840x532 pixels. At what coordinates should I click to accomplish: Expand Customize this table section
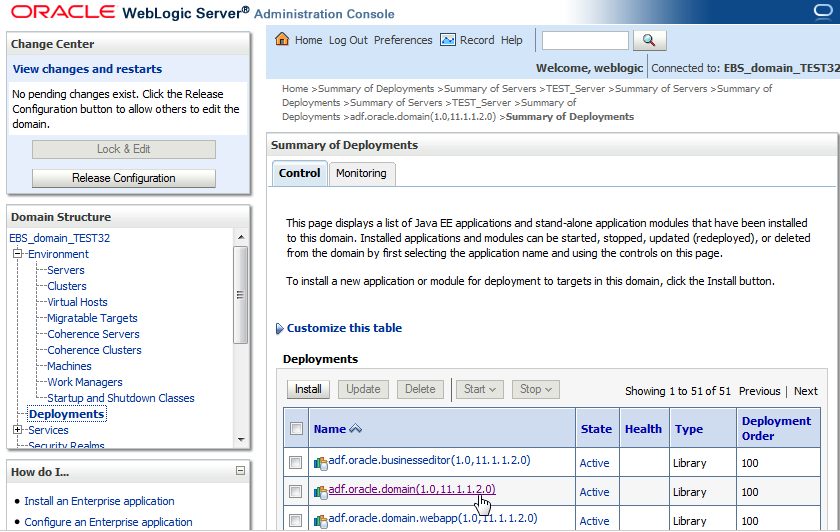tap(279, 328)
